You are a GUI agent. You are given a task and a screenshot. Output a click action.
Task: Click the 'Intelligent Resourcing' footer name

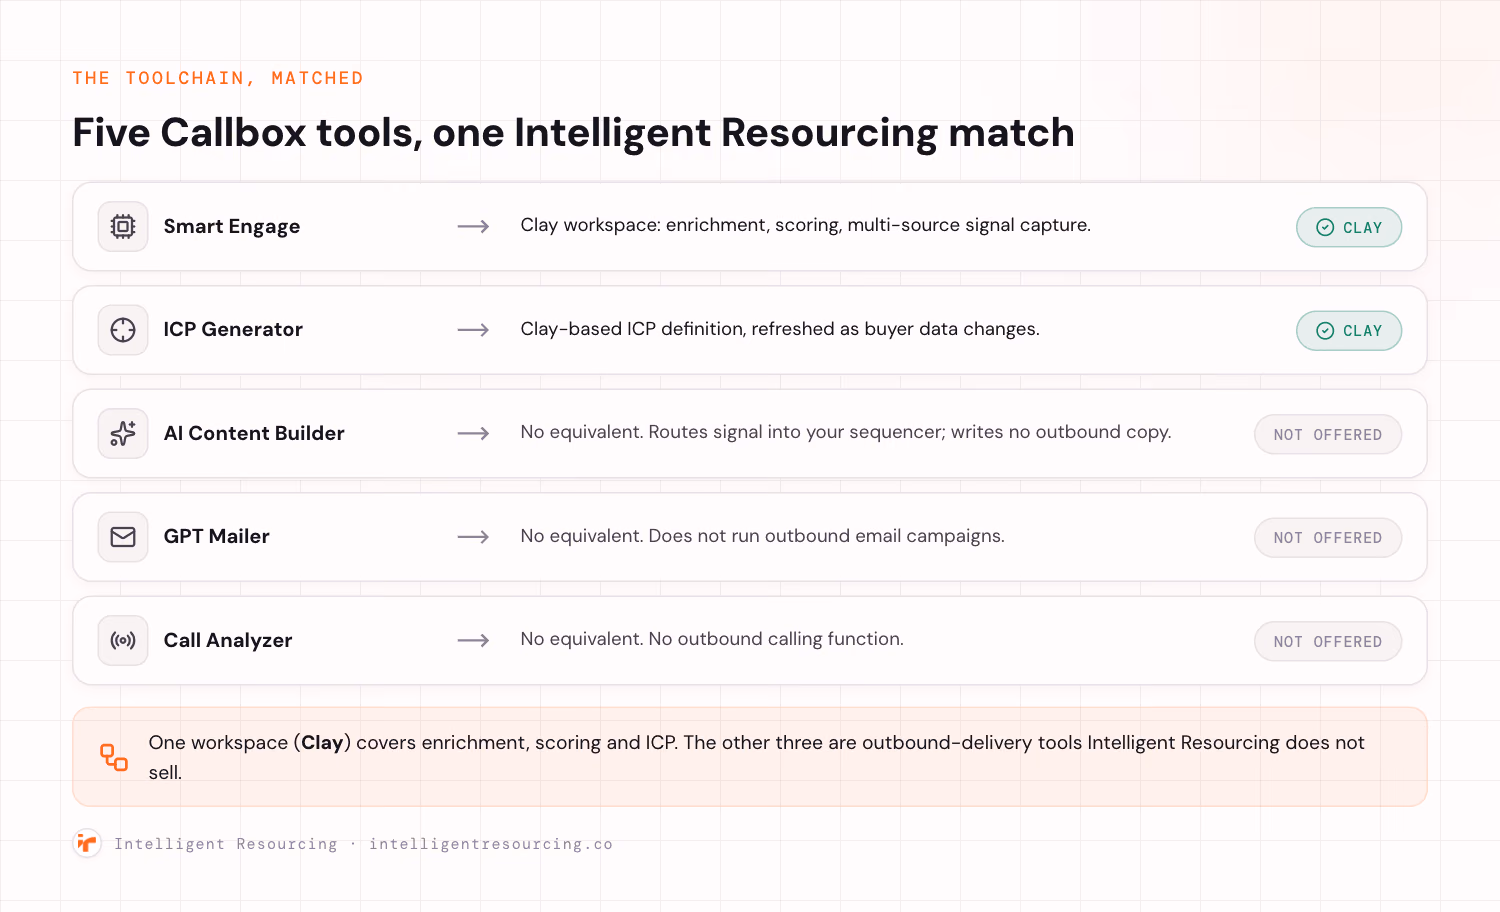pos(226,844)
